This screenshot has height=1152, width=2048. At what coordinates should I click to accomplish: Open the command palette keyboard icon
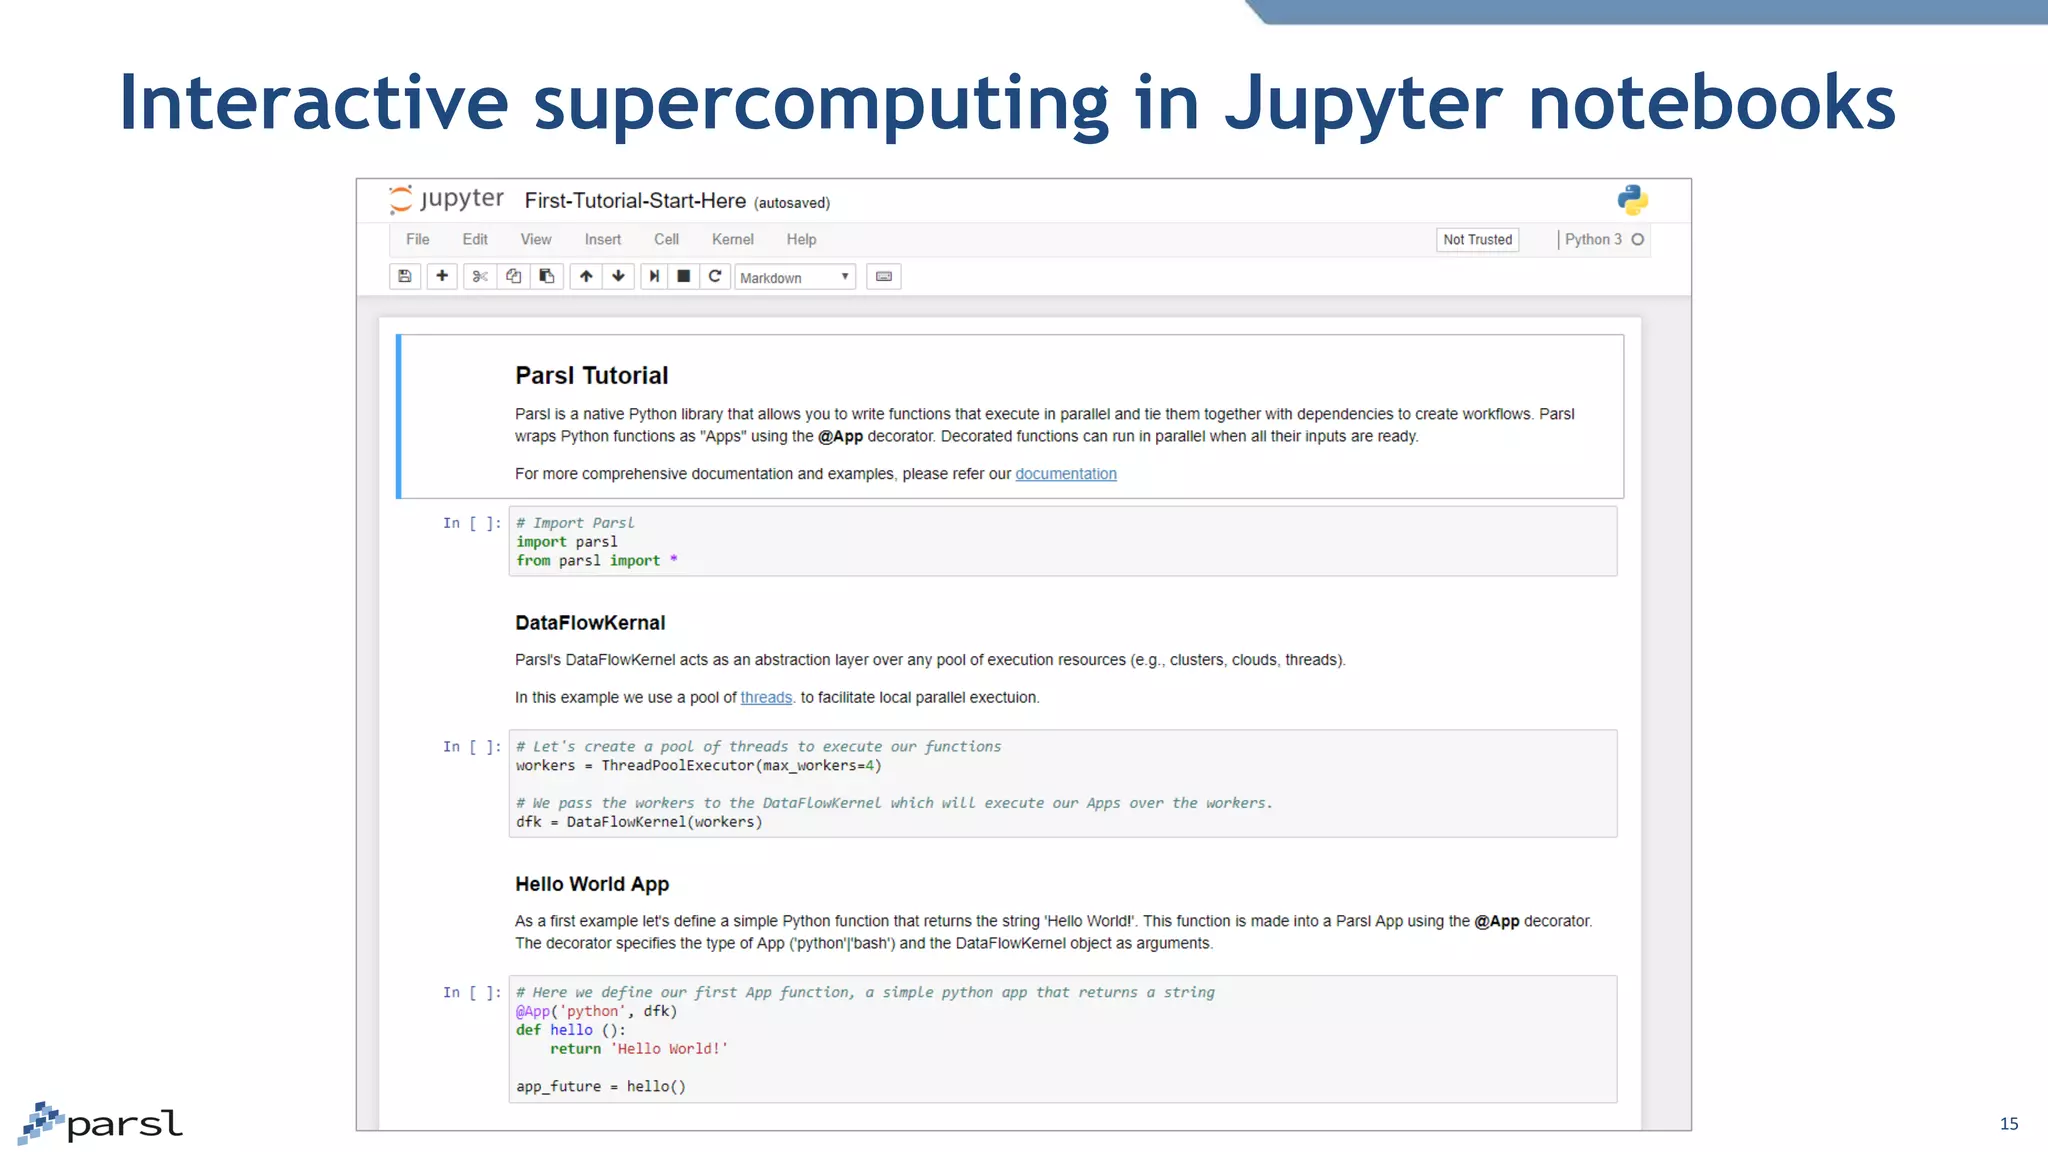pos(884,277)
